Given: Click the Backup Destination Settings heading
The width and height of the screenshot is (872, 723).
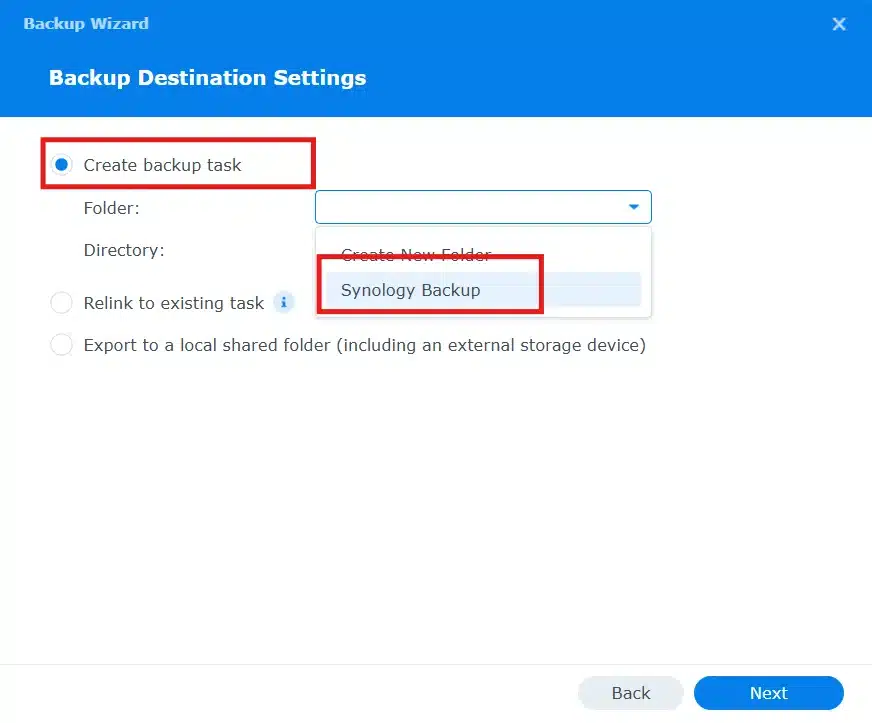Looking at the screenshot, I should pyautogui.click(x=207, y=77).
